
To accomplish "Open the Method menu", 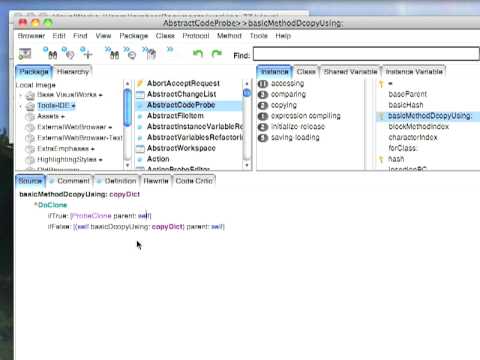I will coord(229,36).
